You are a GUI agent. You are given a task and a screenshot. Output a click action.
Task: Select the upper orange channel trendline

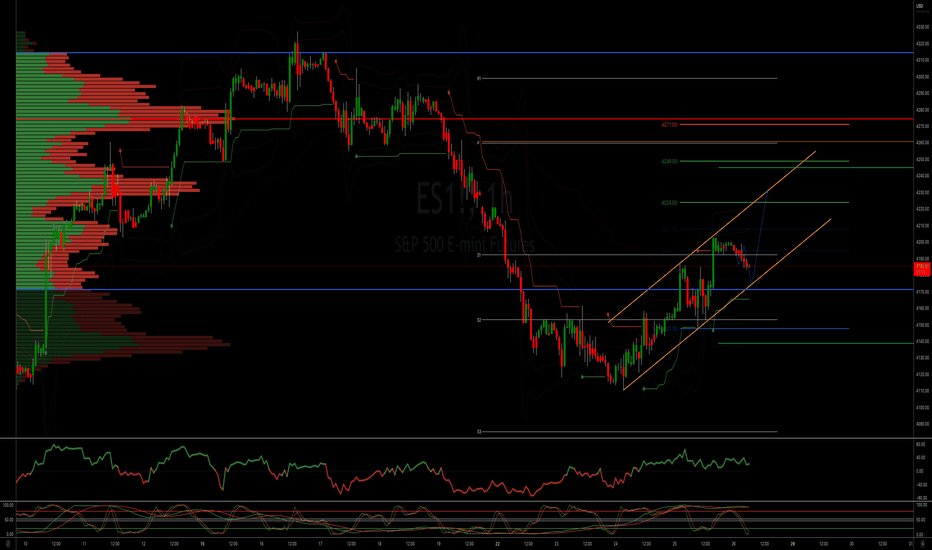(711, 237)
